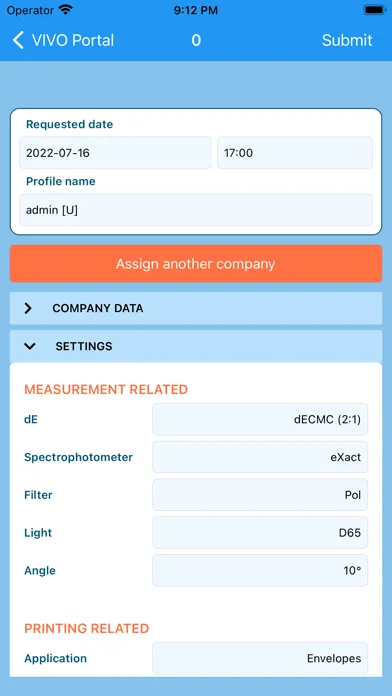Select the Light field showing D65
The width and height of the screenshot is (392, 696).
coord(260,533)
